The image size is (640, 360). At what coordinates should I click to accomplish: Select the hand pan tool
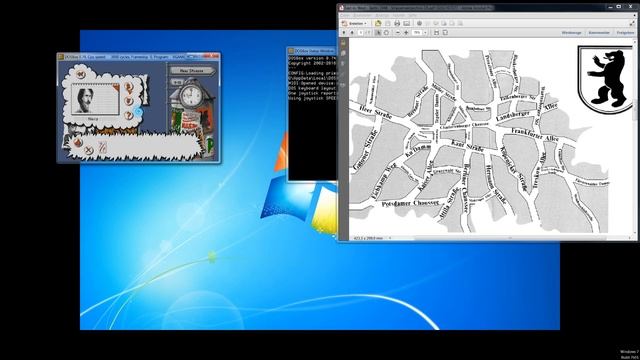(386, 33)
